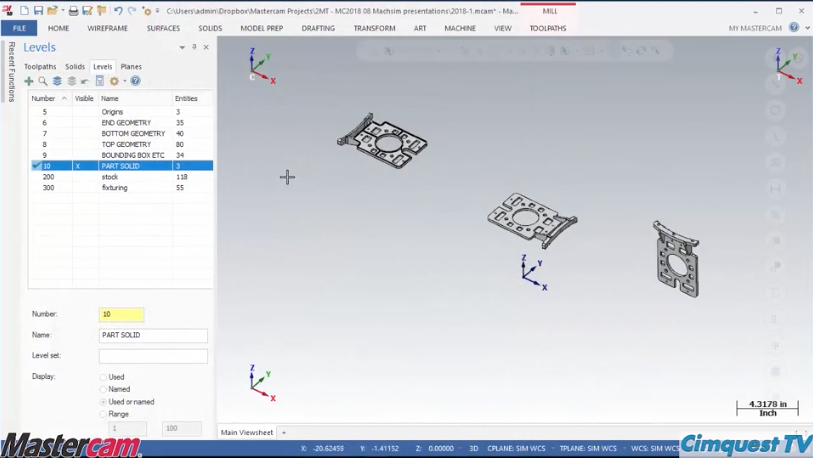
Task: Open the Levels display options gear icon
Action: point(114,81)
